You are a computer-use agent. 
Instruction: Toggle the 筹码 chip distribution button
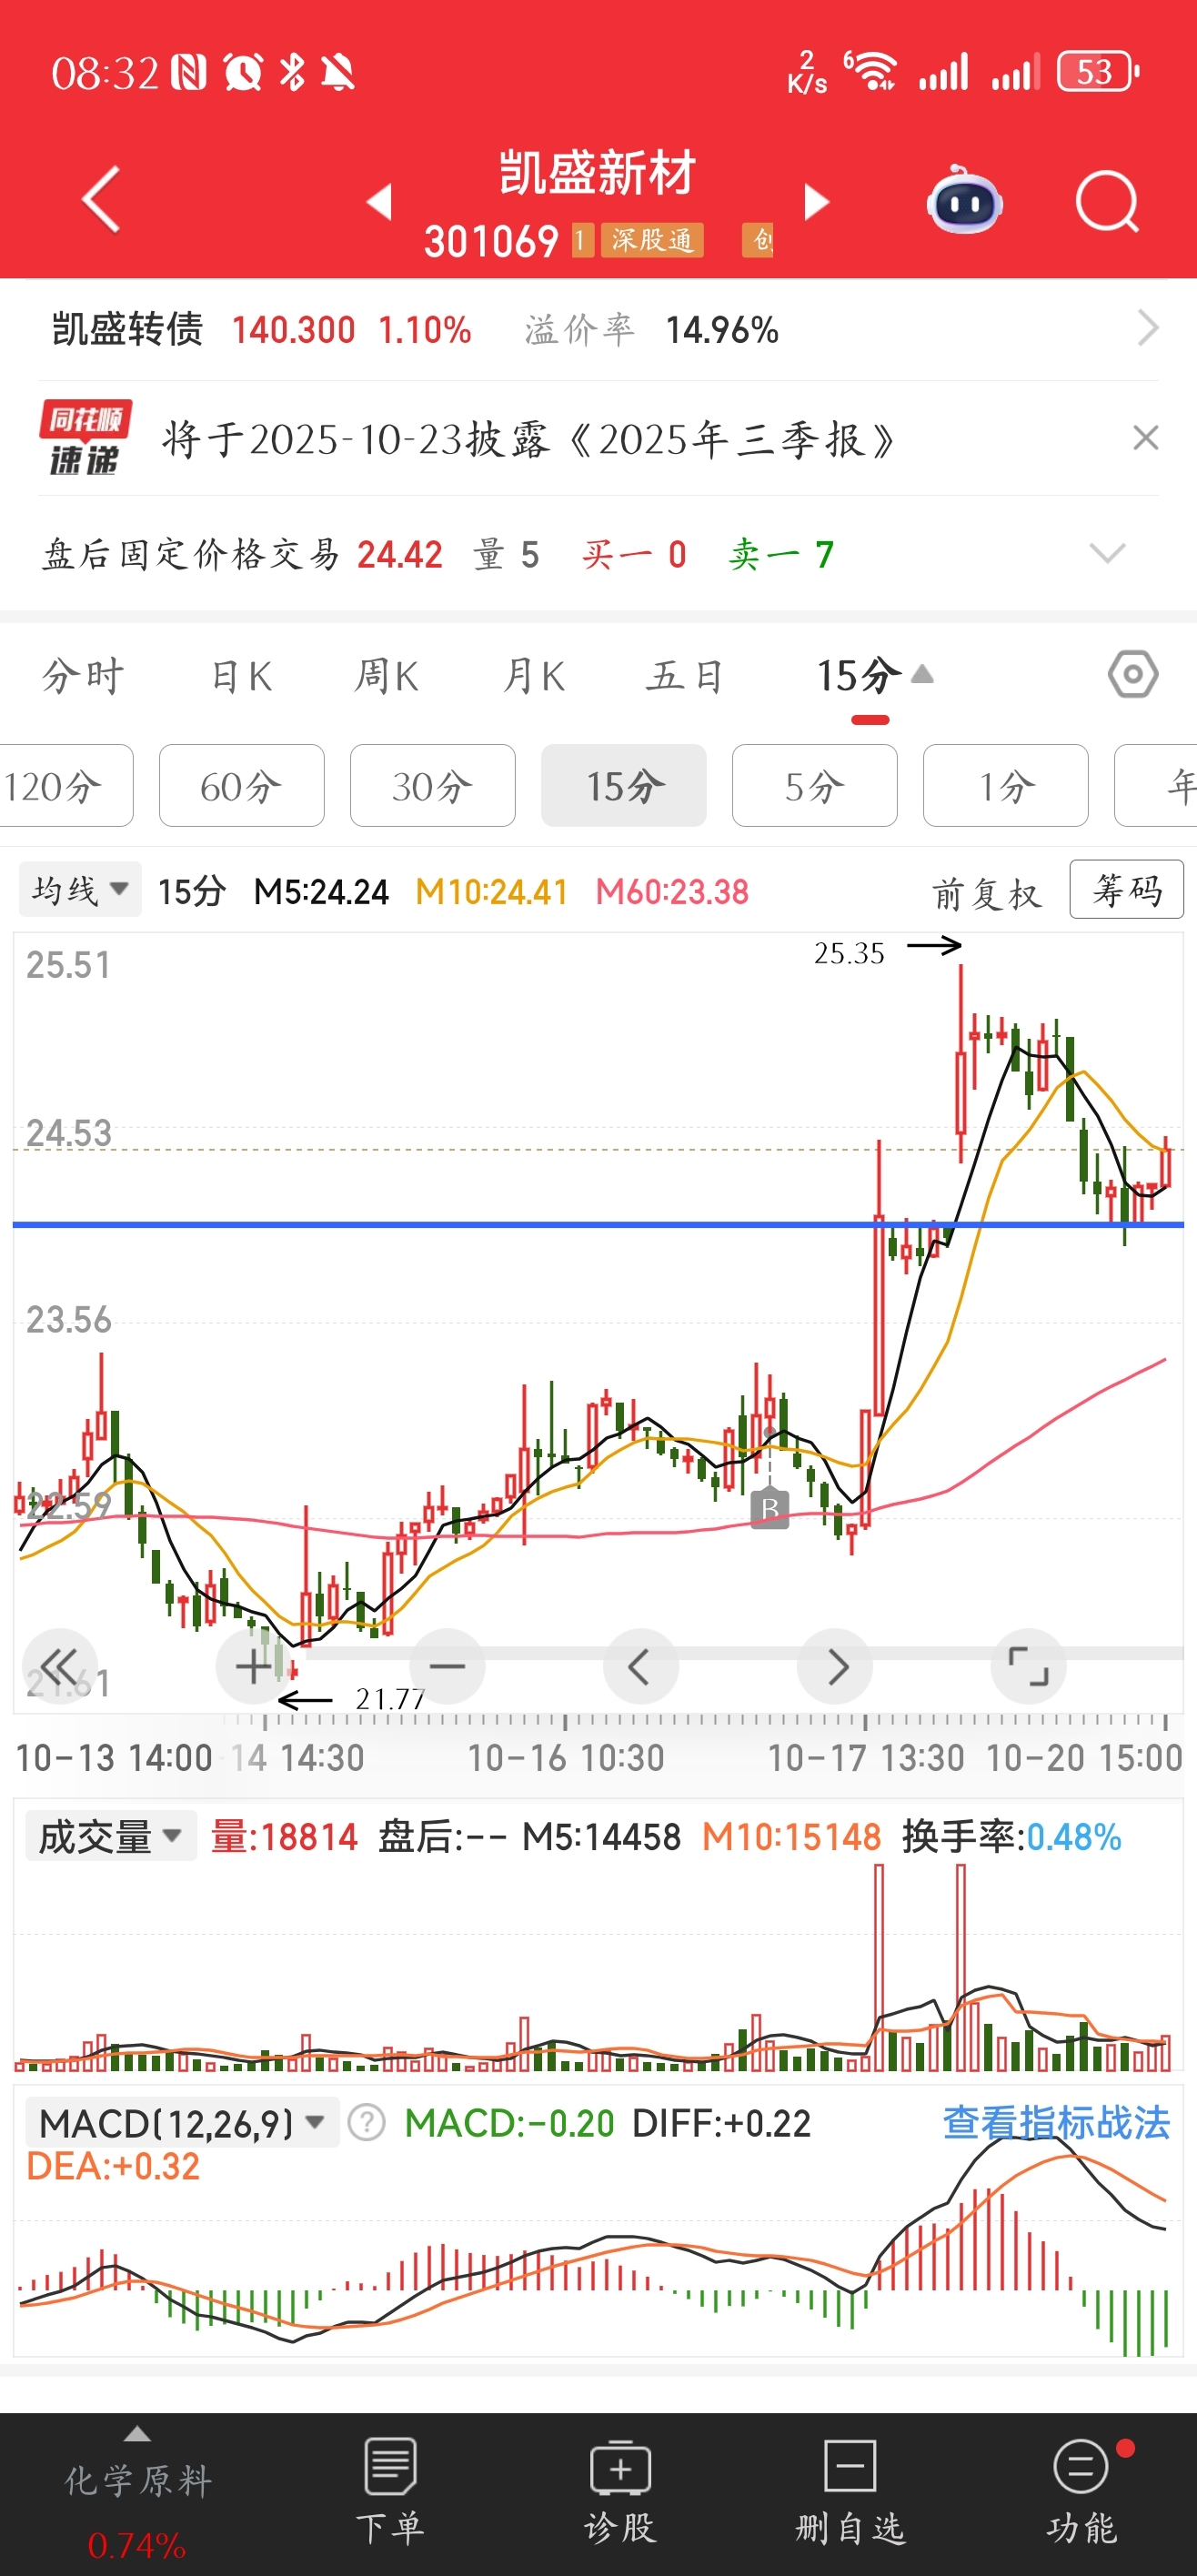1126,889
